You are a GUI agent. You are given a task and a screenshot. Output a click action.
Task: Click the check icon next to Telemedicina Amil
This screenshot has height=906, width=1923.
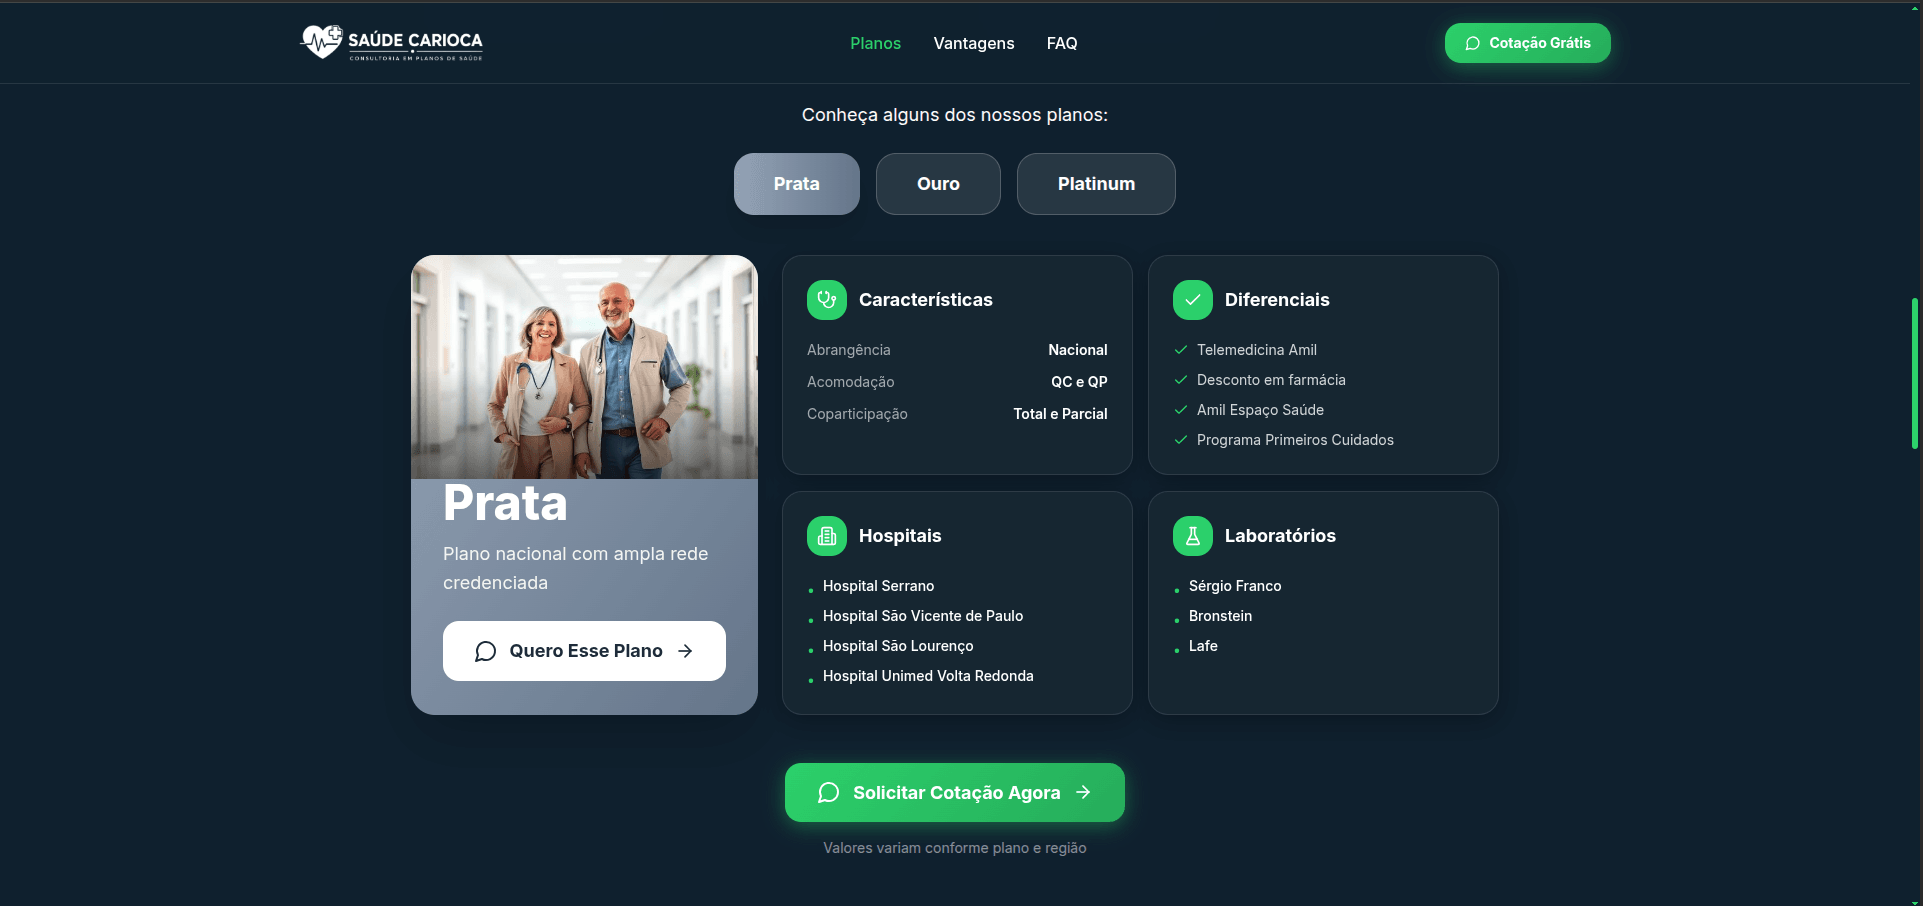(1181, 350)
